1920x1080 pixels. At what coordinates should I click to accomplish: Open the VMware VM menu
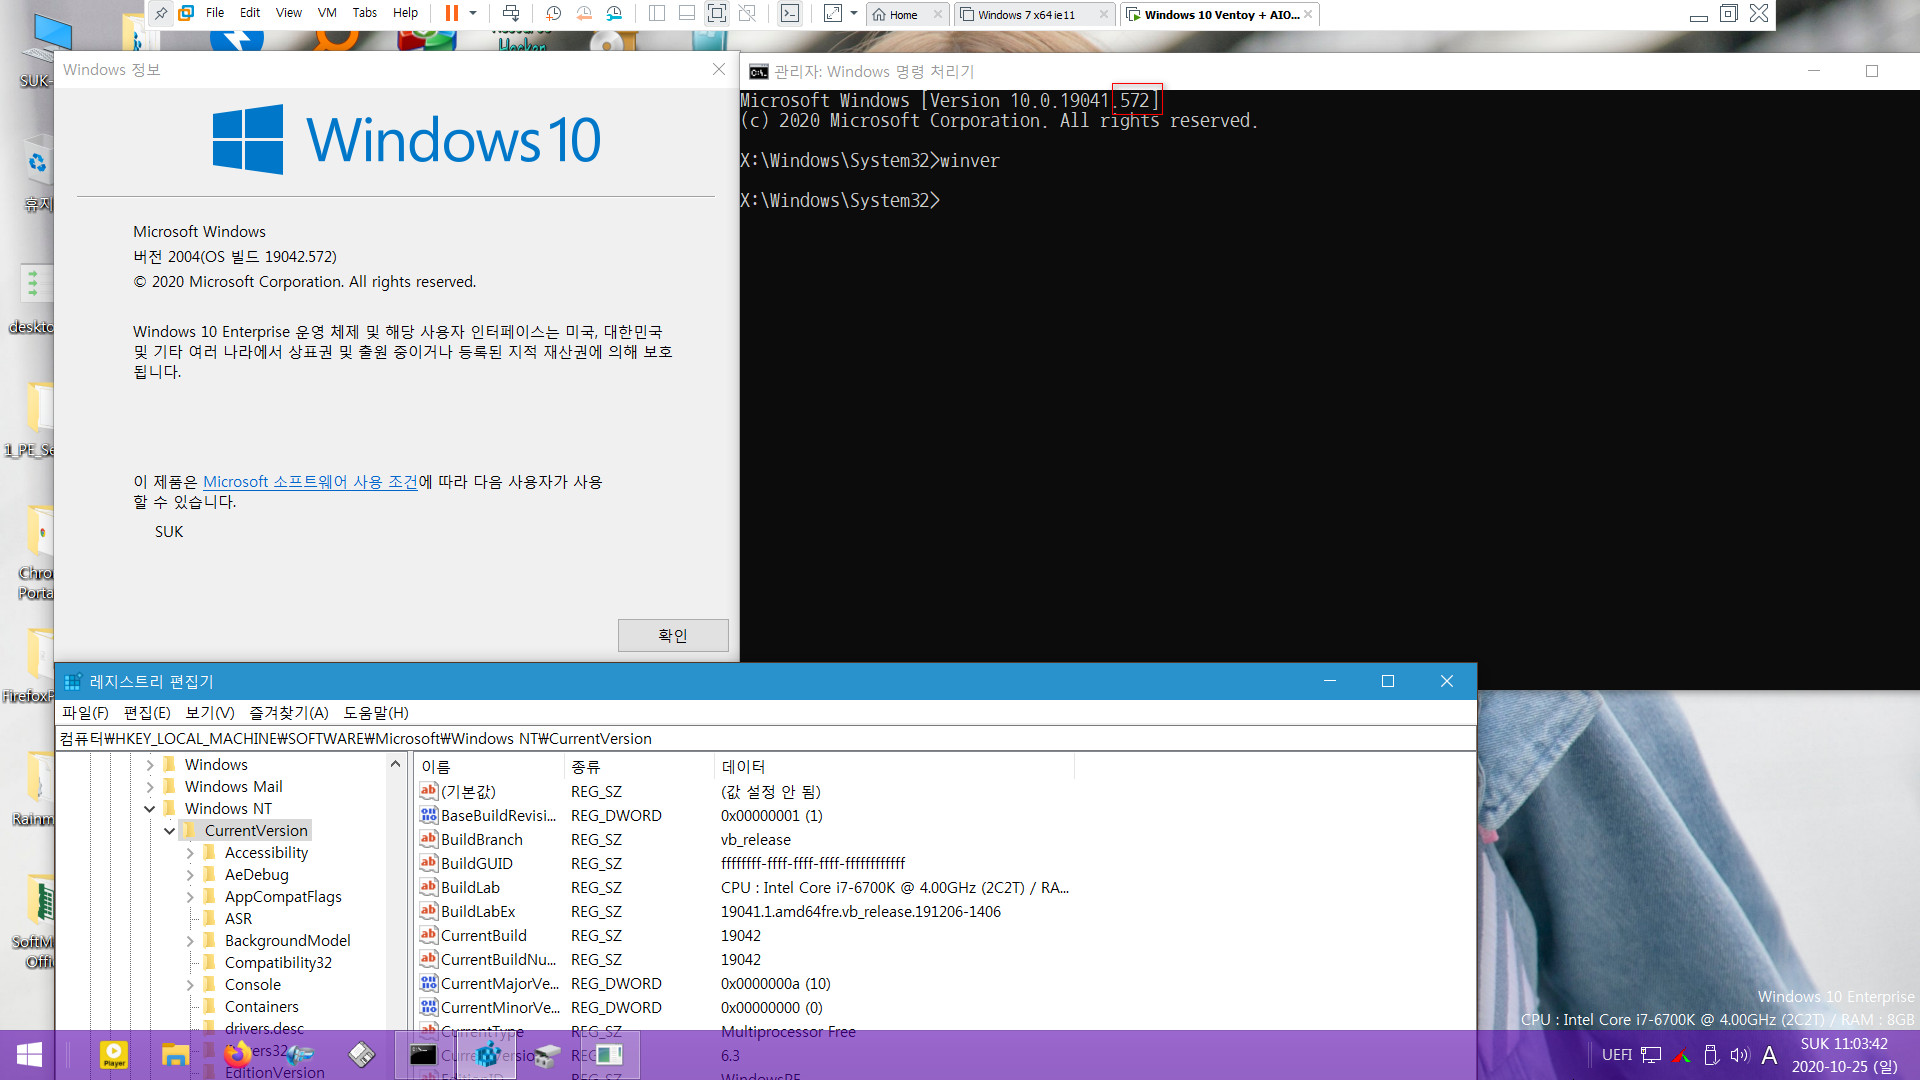point(327,13)
